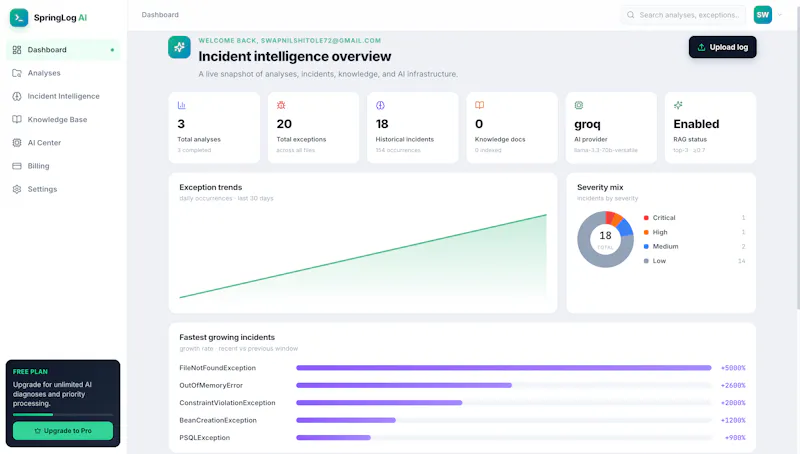
Task: Click the '+900%' growth rate label
Action: pos(735,438)
